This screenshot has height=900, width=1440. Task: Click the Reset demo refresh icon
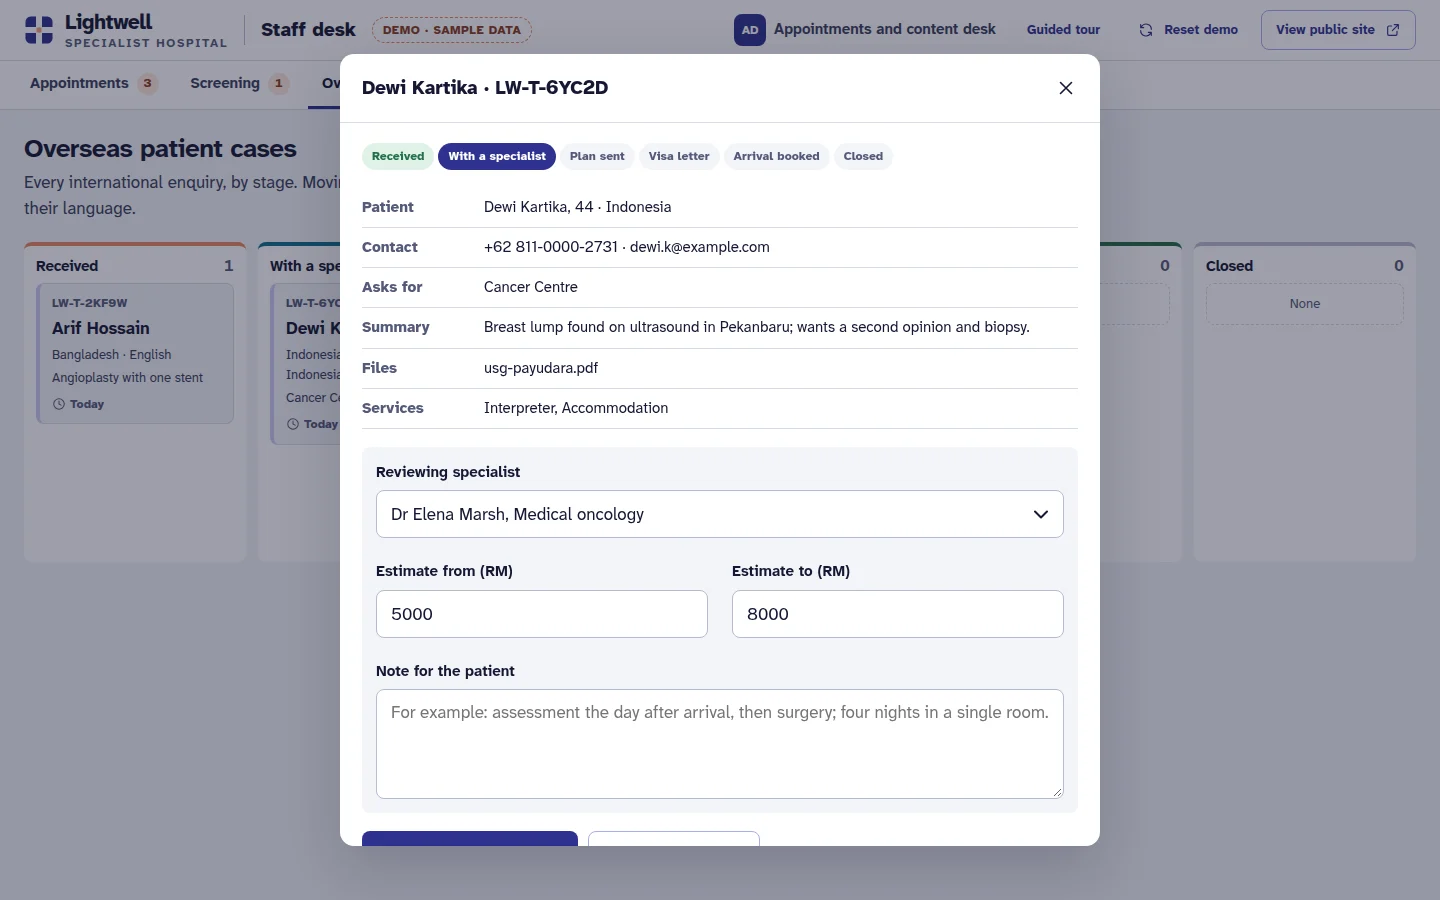[x=1146, y=30]
